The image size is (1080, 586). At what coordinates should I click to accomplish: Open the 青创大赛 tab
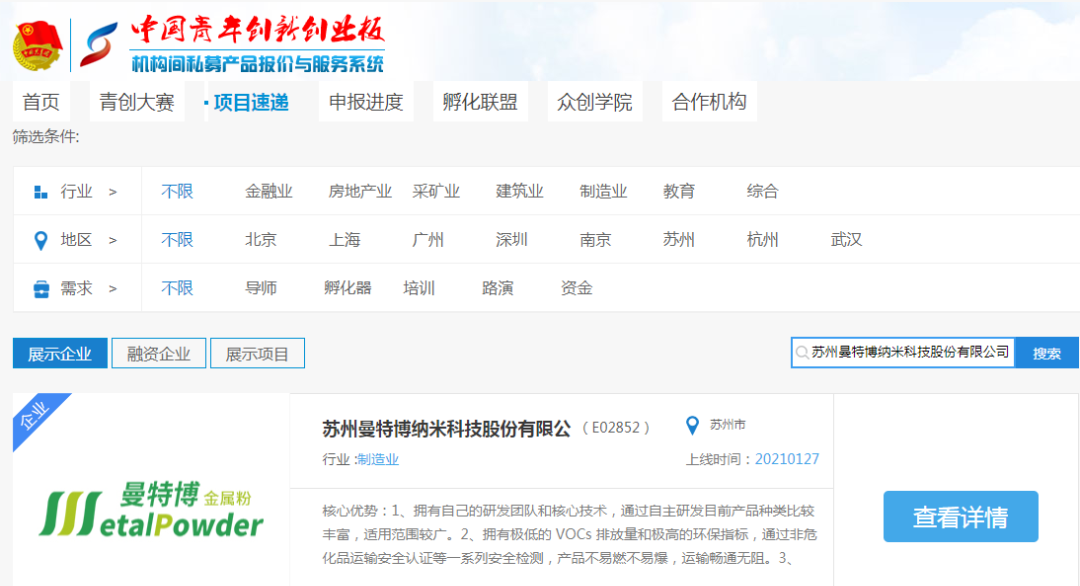point(136,102)
